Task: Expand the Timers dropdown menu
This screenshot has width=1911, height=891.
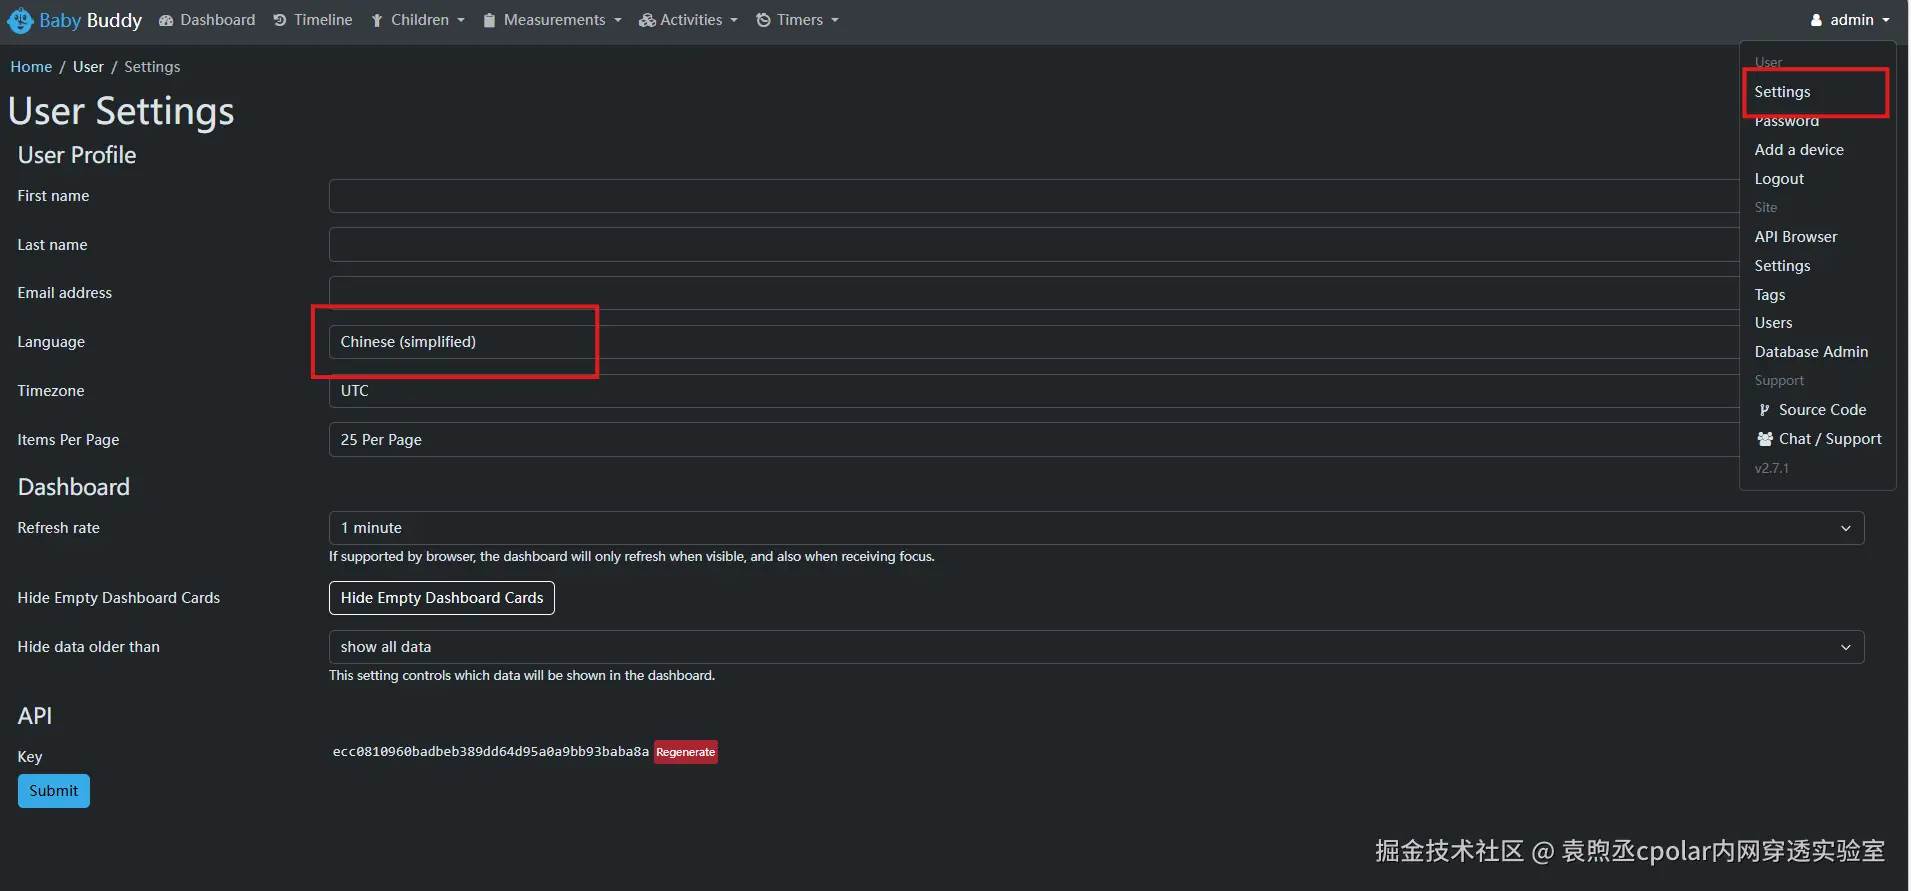Action: pyautogui.click(x=798, y=20)
